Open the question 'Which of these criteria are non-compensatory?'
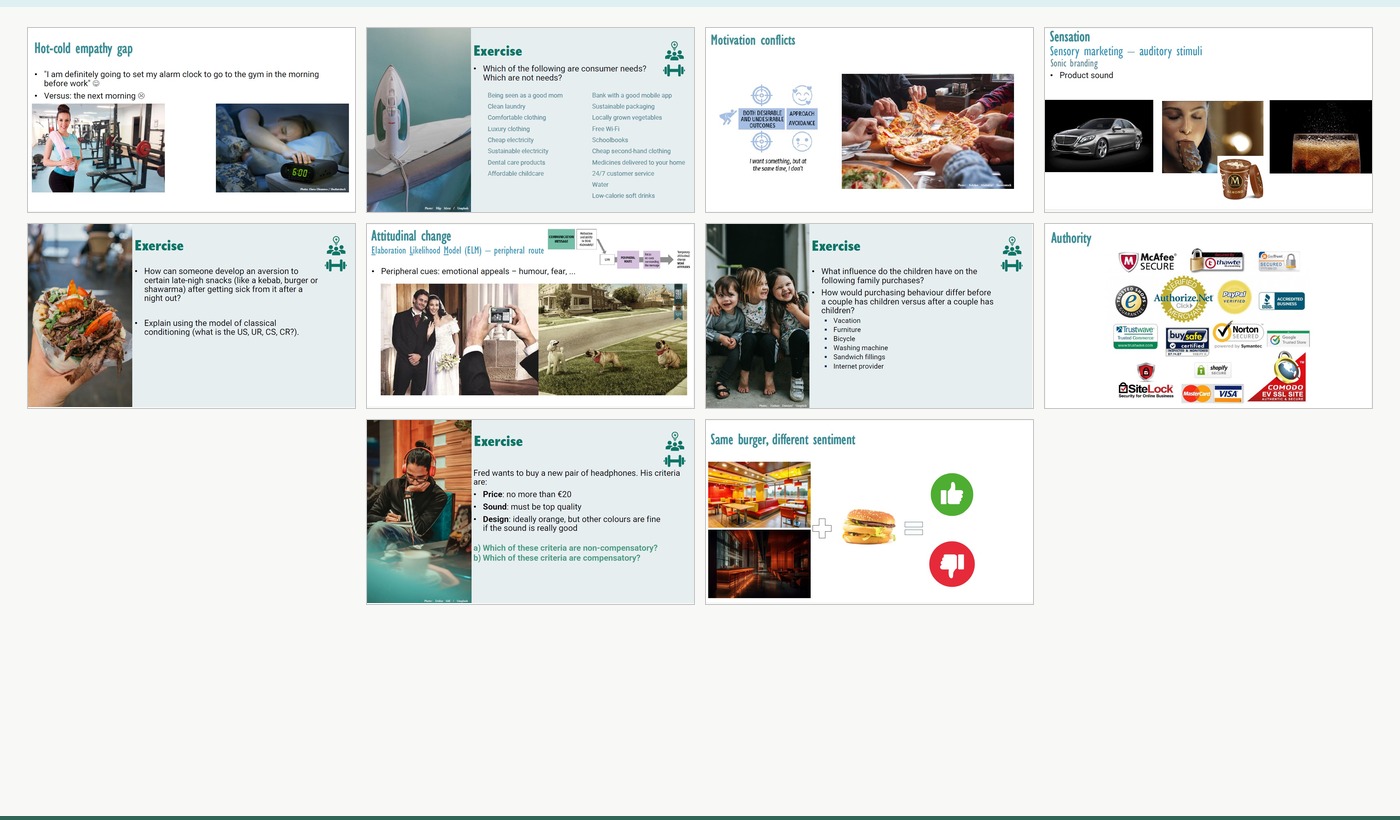The height and width of the screenshot is (820, 1400). (x=566, y=548)
